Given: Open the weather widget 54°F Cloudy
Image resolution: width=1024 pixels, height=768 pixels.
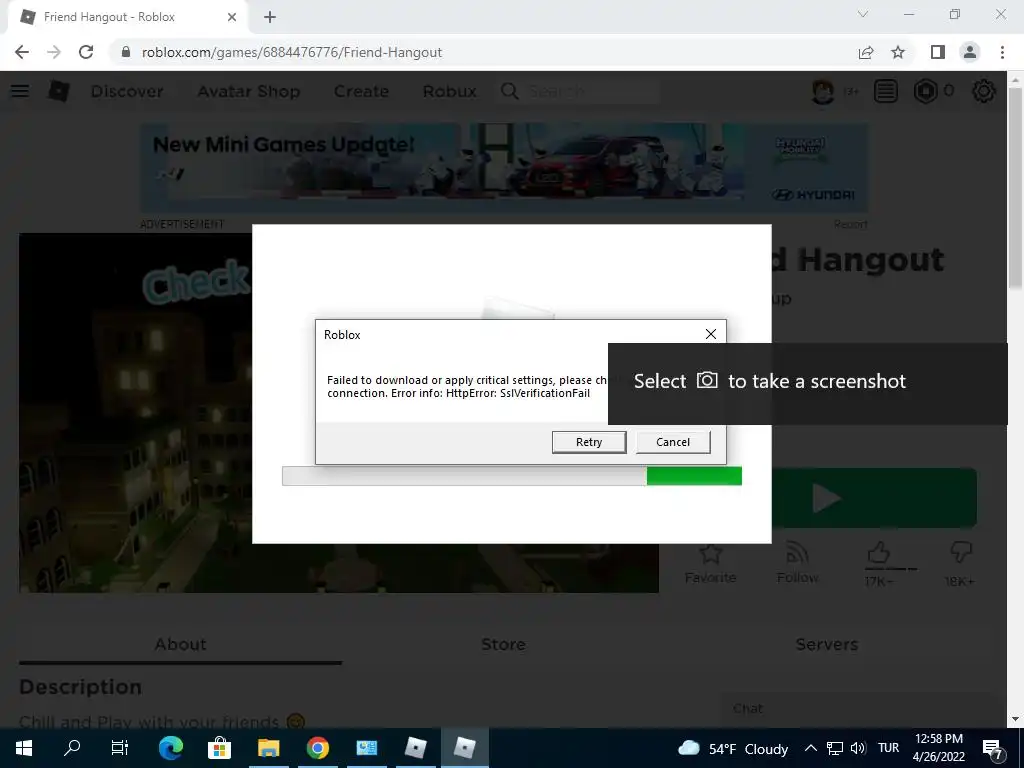Looking at the screenshot, I should click(x=733, y=748).
